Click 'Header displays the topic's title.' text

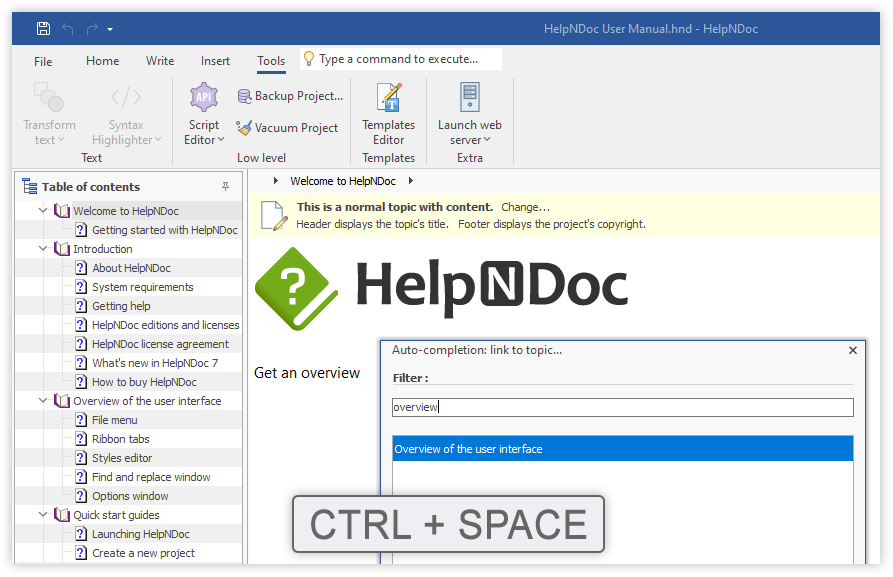tap(372, 224)
